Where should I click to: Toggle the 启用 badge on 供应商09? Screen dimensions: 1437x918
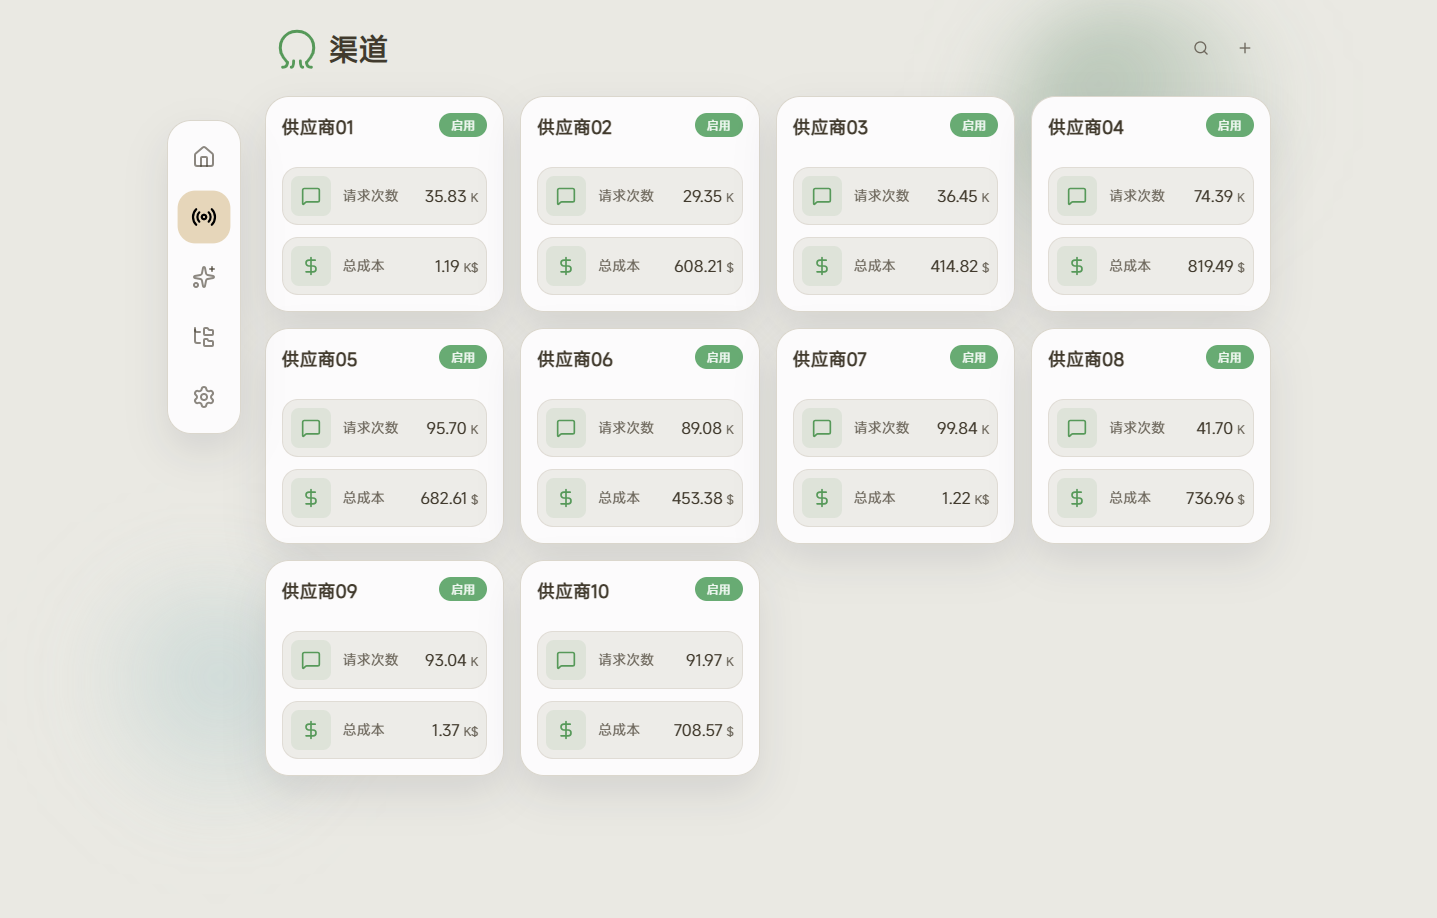[463, 589]
